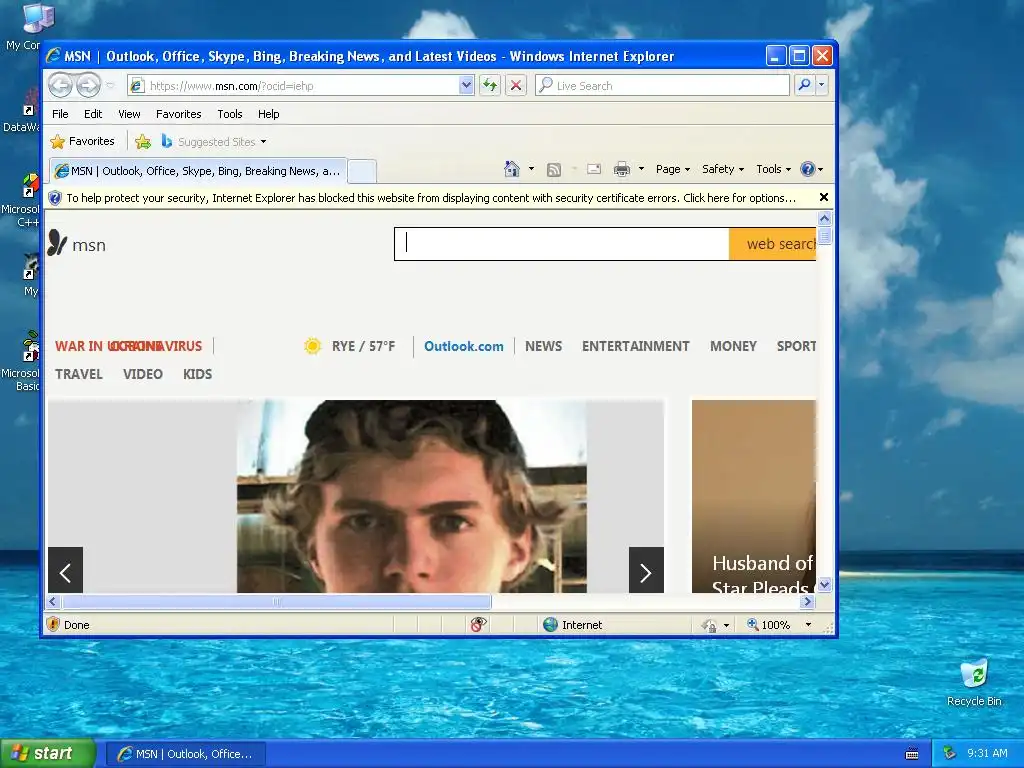
Task: Open the Help menu
Action: [x=268, y=114]
